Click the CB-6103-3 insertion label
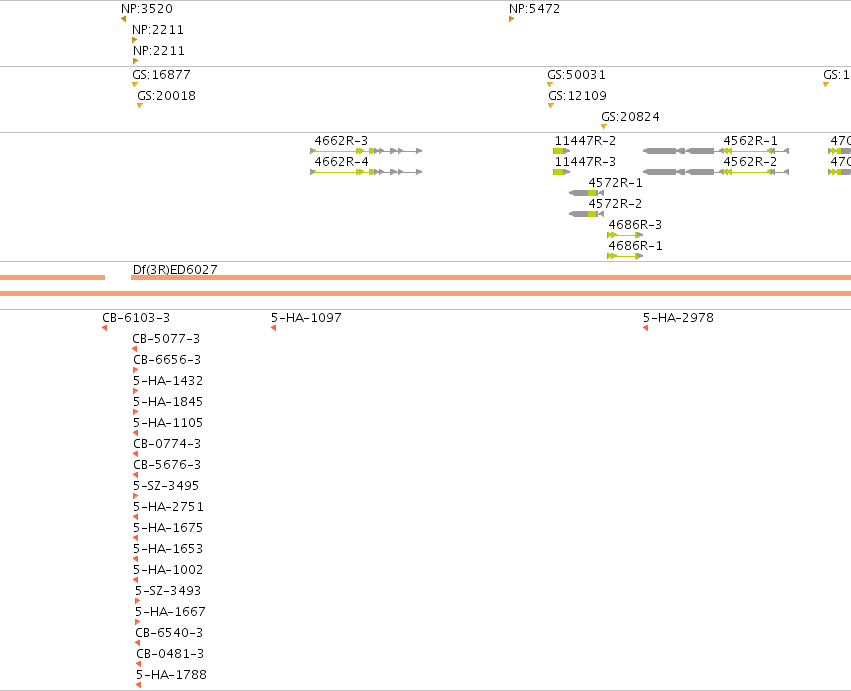Screen dimensions: 851x691 [136, 318]
